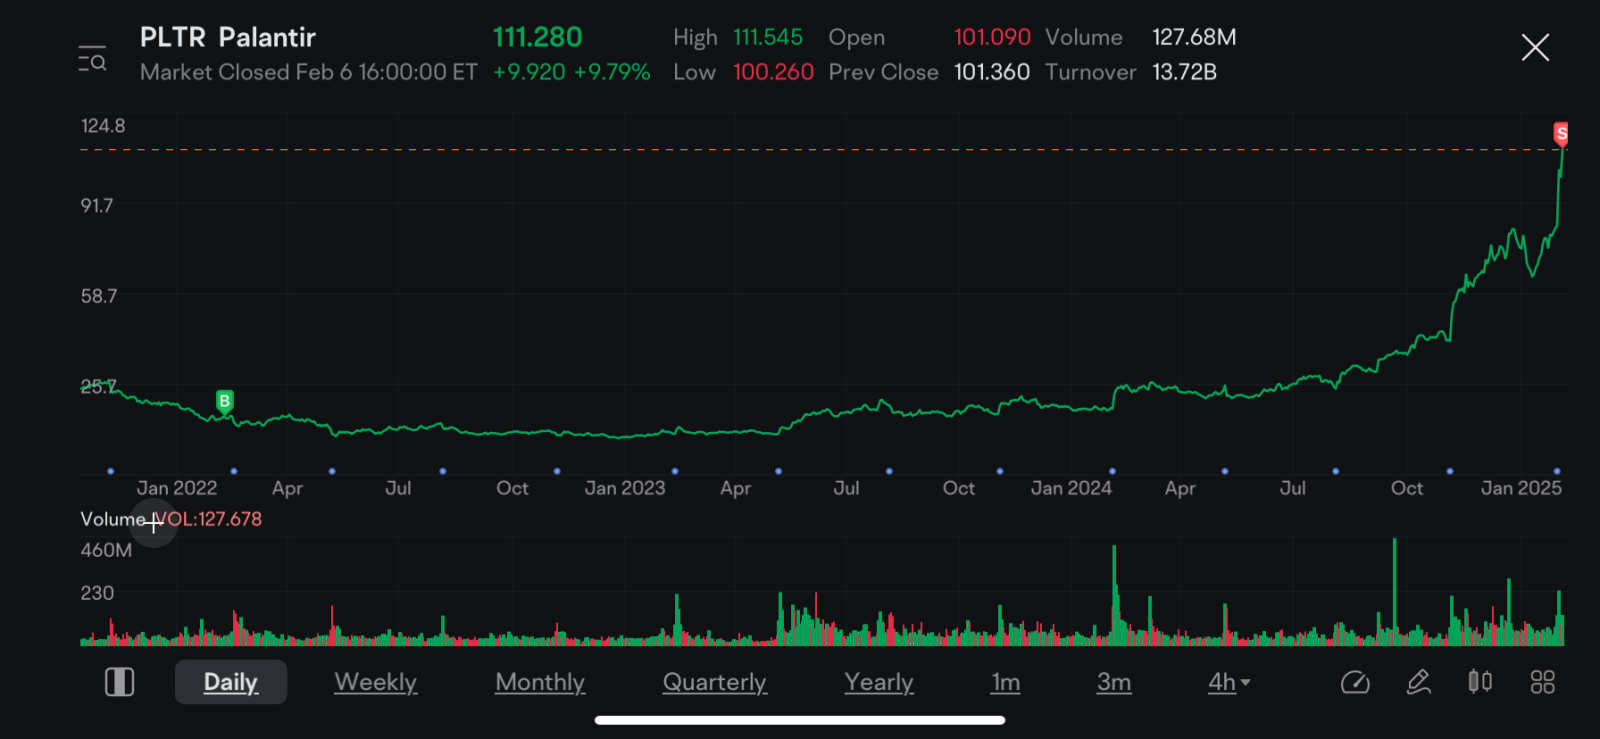Expand the 4h interval dropdown

click(1229, 682)
